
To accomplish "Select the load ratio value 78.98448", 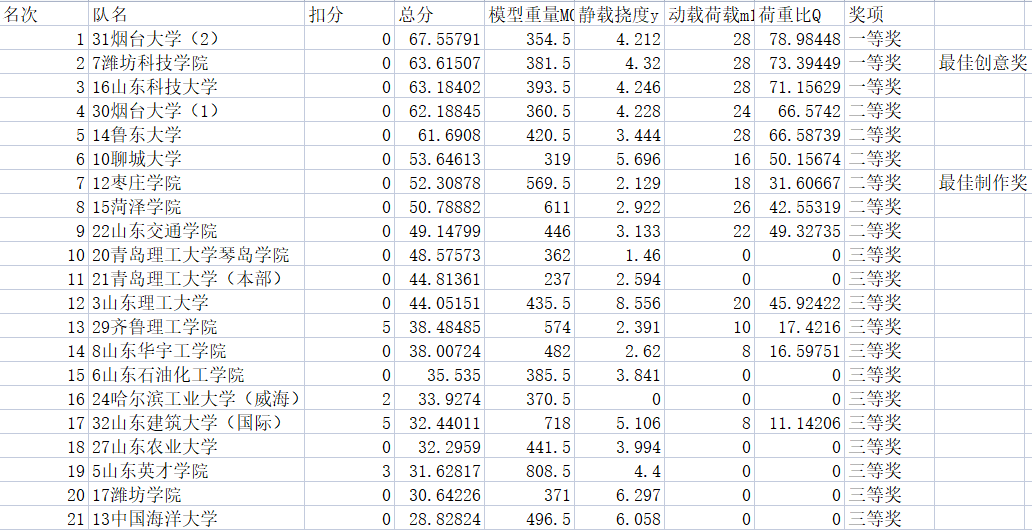I will click(805, 39).
